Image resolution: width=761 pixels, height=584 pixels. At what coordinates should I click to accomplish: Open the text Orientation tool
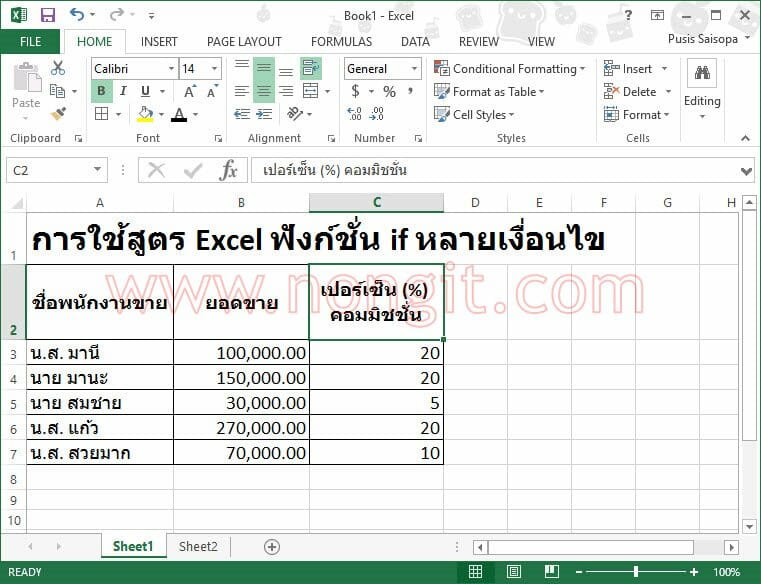pos(295,114)
